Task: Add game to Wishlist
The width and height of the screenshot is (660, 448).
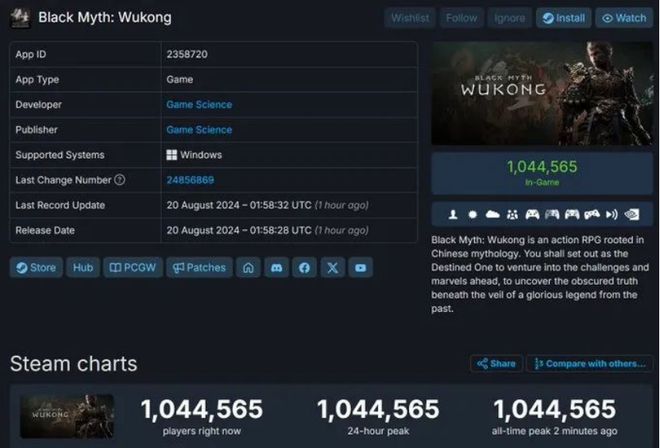Action: point(410,18)
